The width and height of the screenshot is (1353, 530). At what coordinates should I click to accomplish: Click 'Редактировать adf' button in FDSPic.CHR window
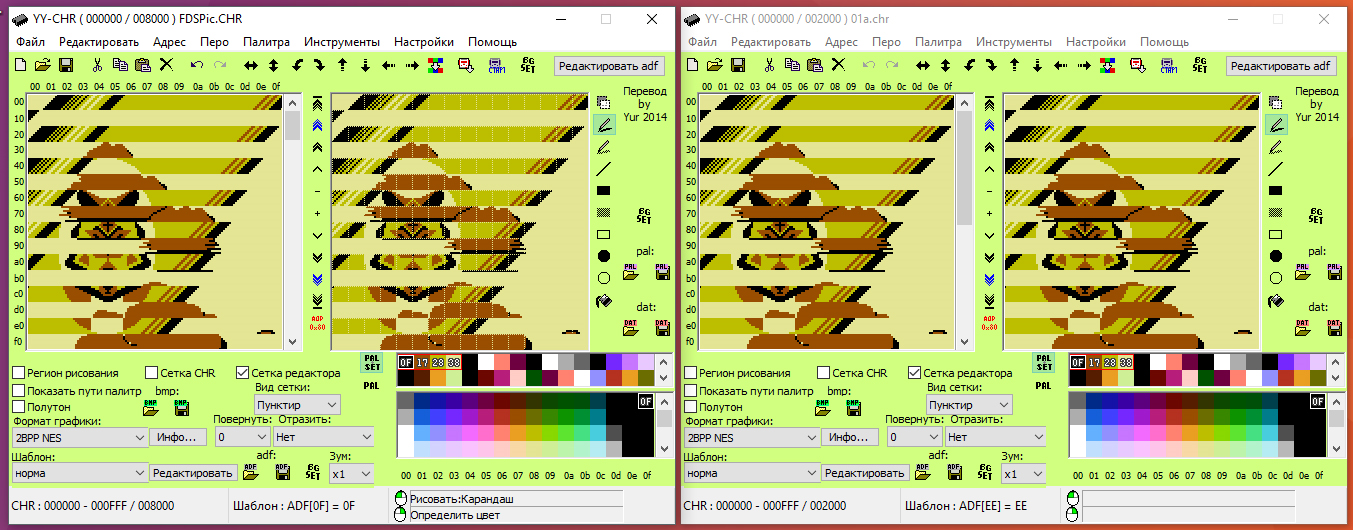pyautogui.click(x=609, y=65)
